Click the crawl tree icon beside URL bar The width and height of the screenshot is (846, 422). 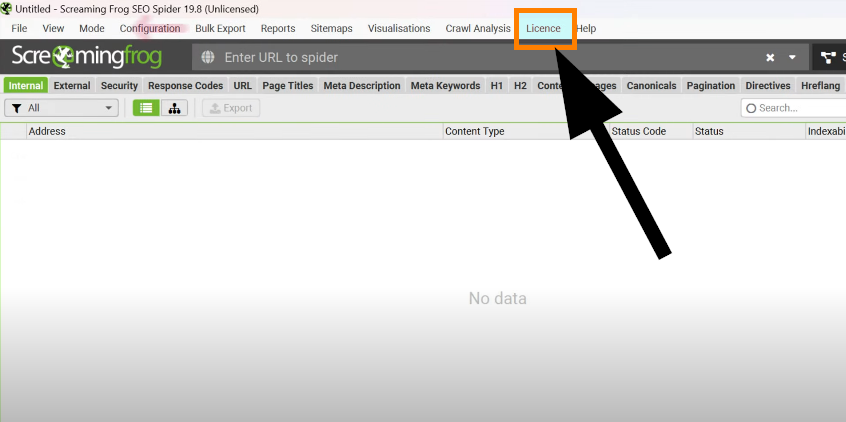click(x=828, y=57)
